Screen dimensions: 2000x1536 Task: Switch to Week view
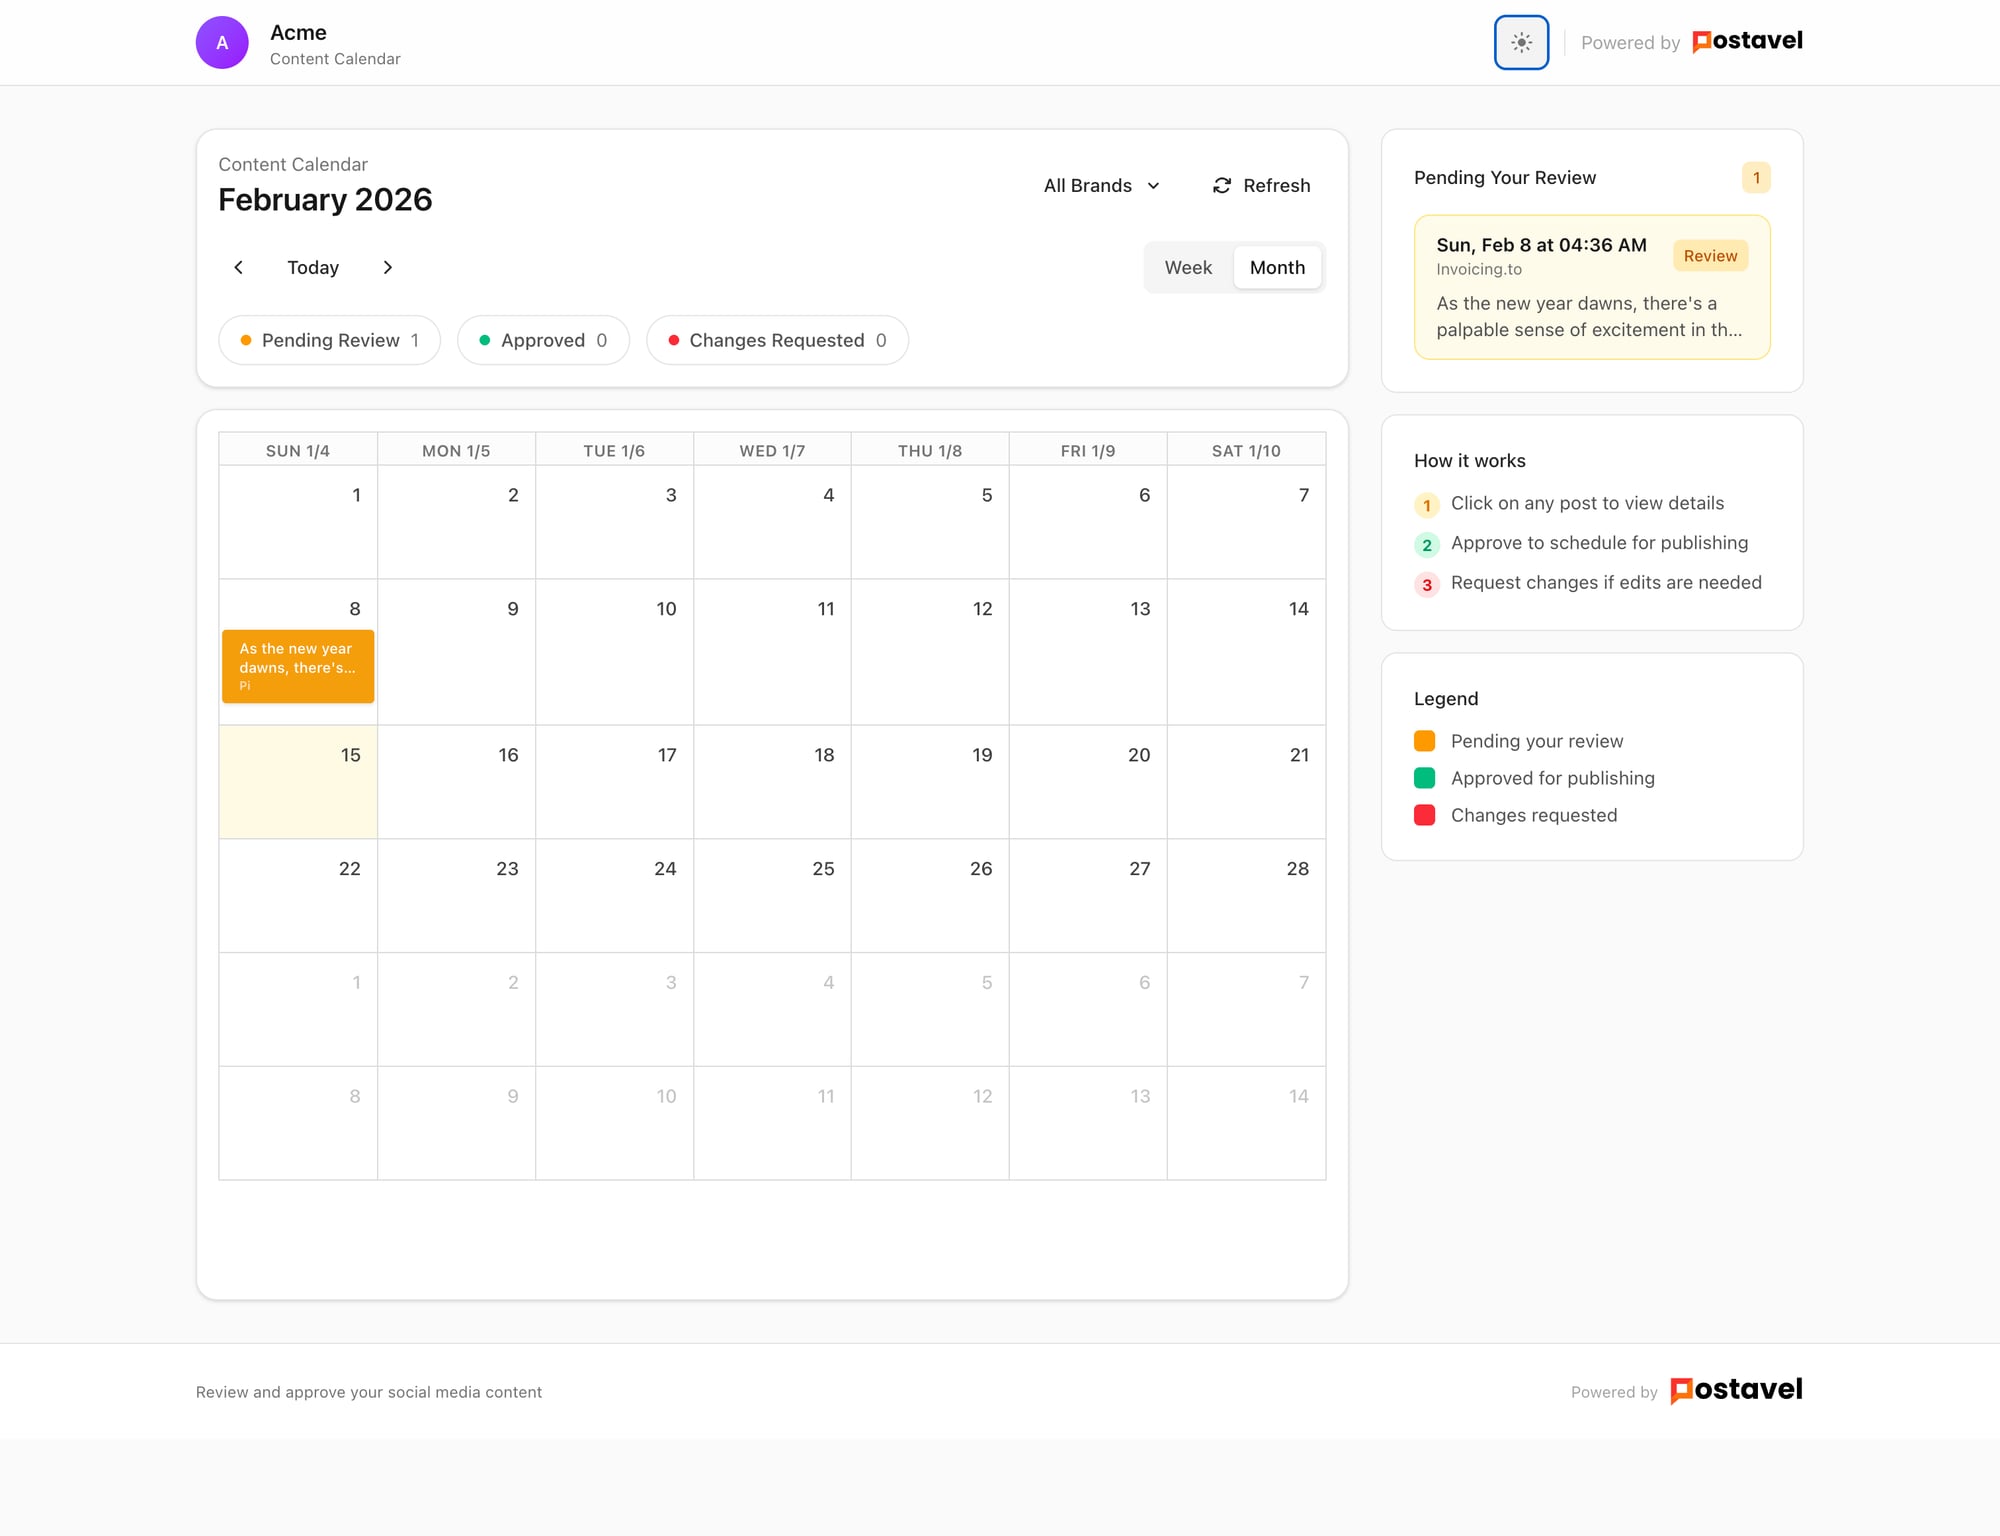[x=1188, y=267]
